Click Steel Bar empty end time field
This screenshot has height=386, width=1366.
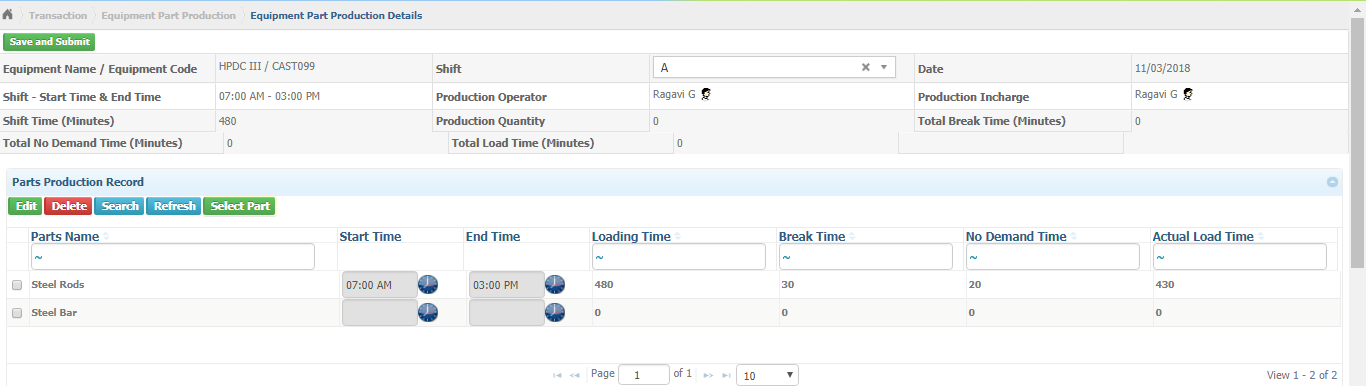(507, 313)
